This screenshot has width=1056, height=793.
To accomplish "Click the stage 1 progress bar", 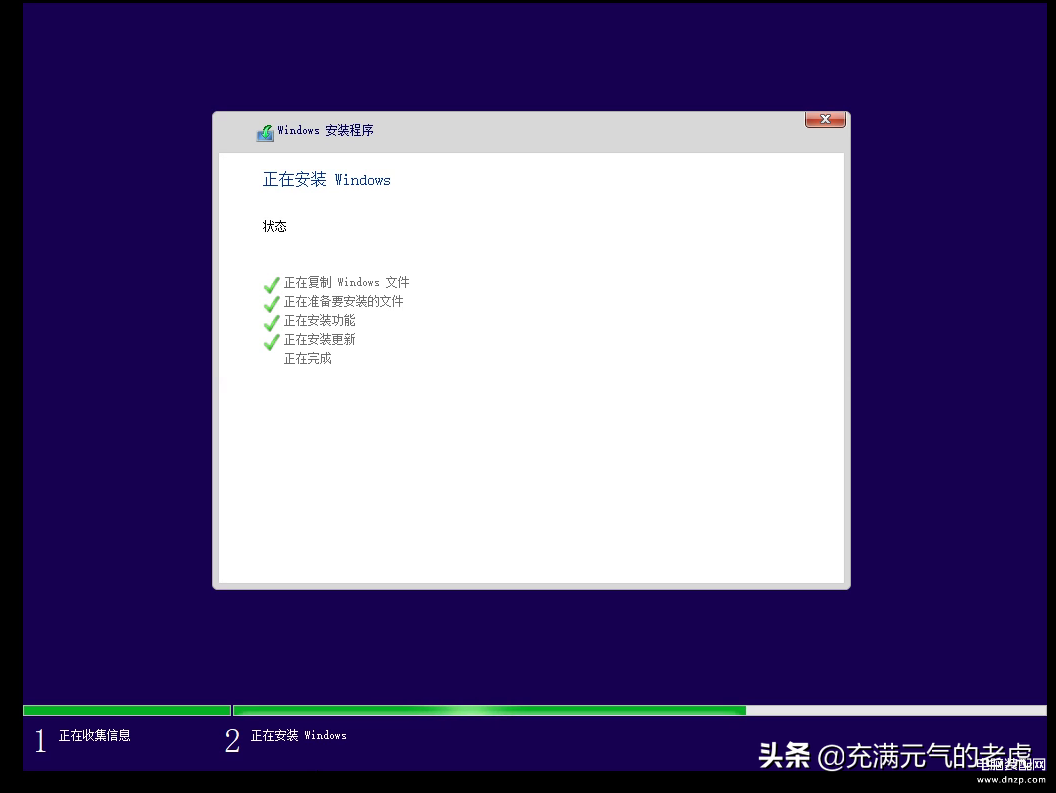I will (127, 710).
